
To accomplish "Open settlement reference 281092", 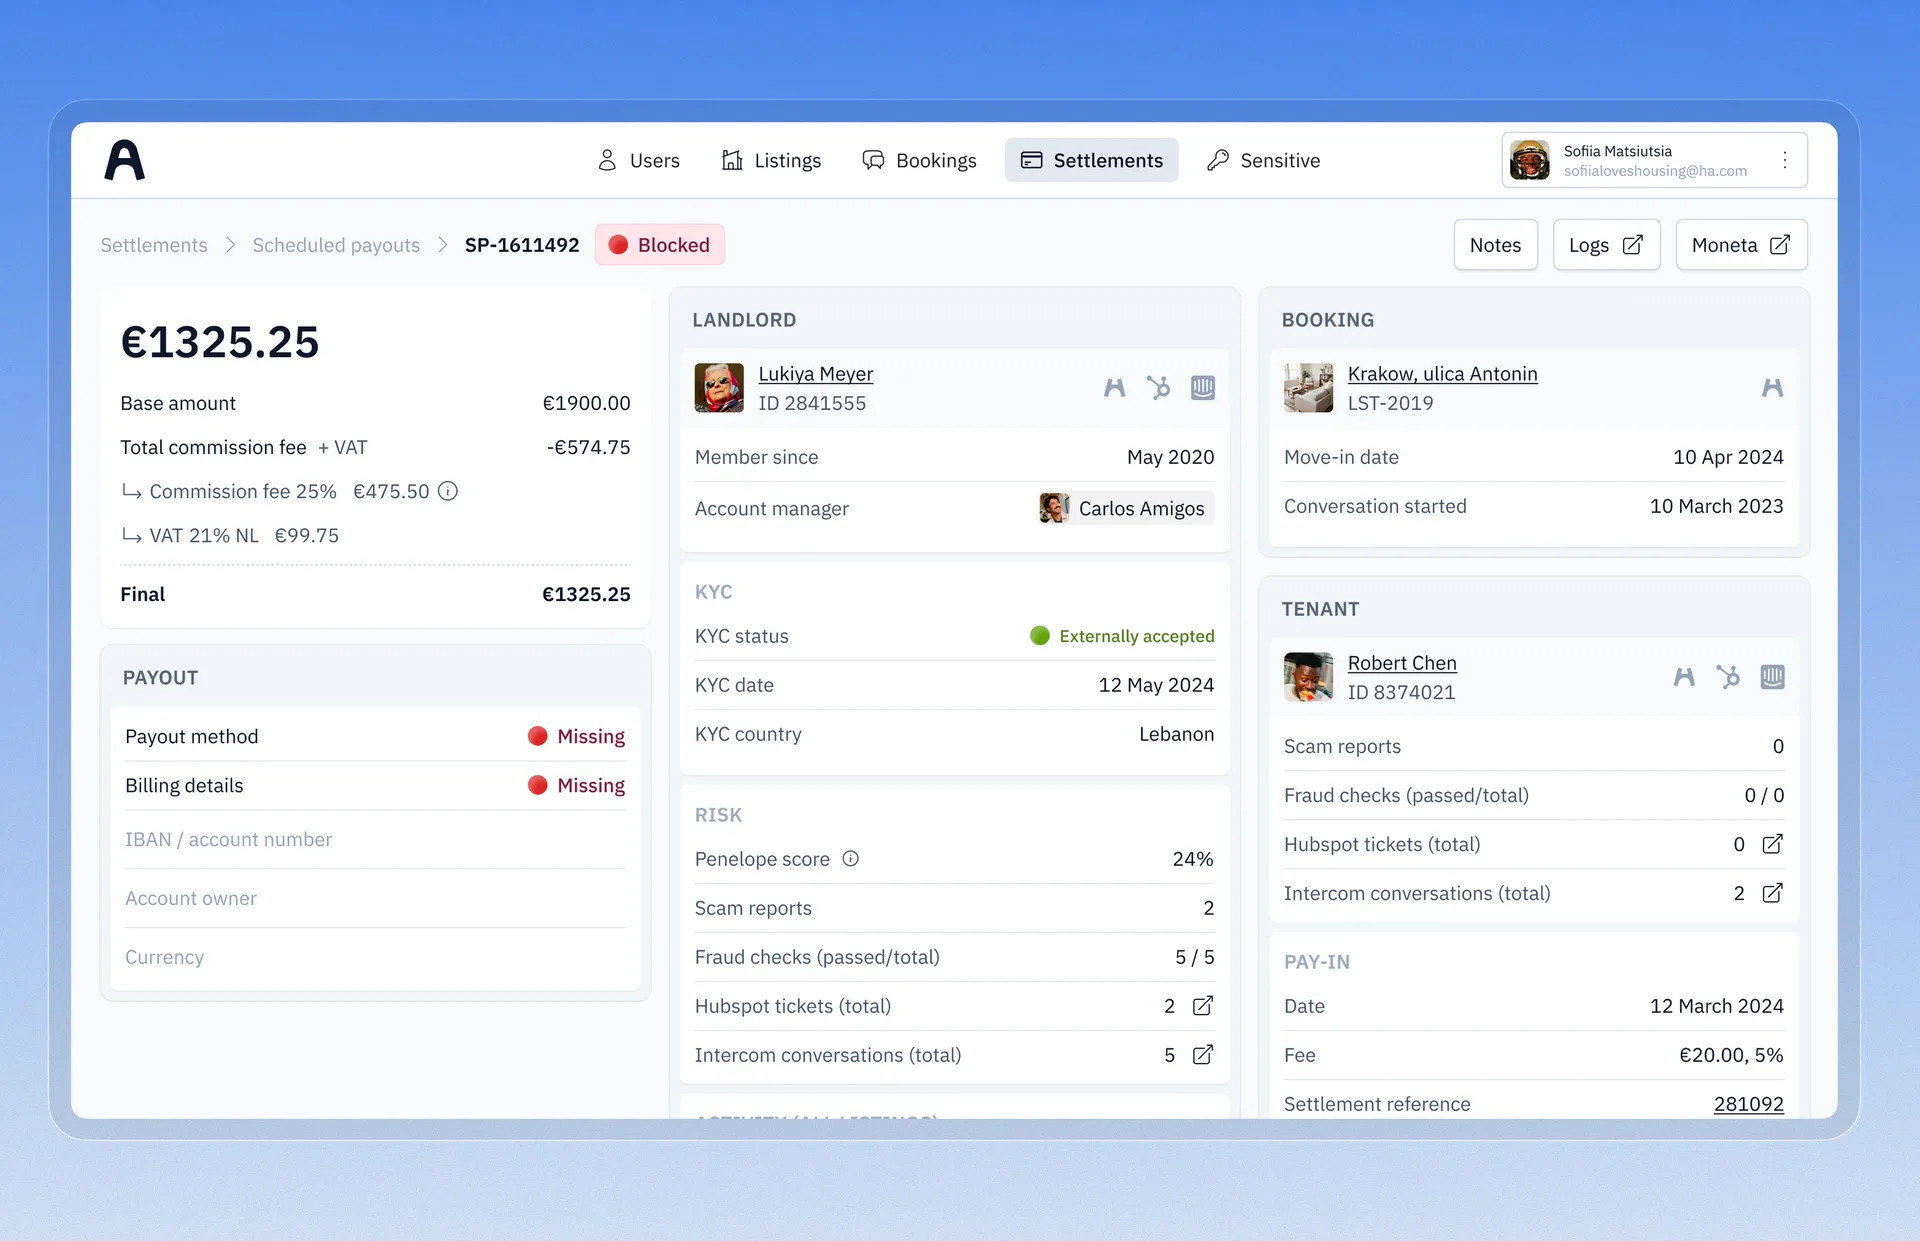I will (x=1748, y=1104).
